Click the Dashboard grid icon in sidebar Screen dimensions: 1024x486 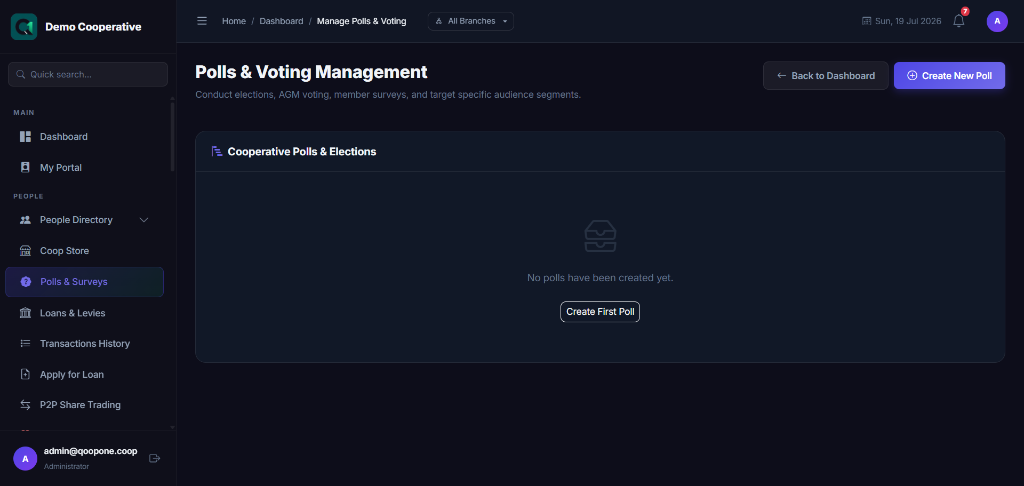tap(25, 137)
